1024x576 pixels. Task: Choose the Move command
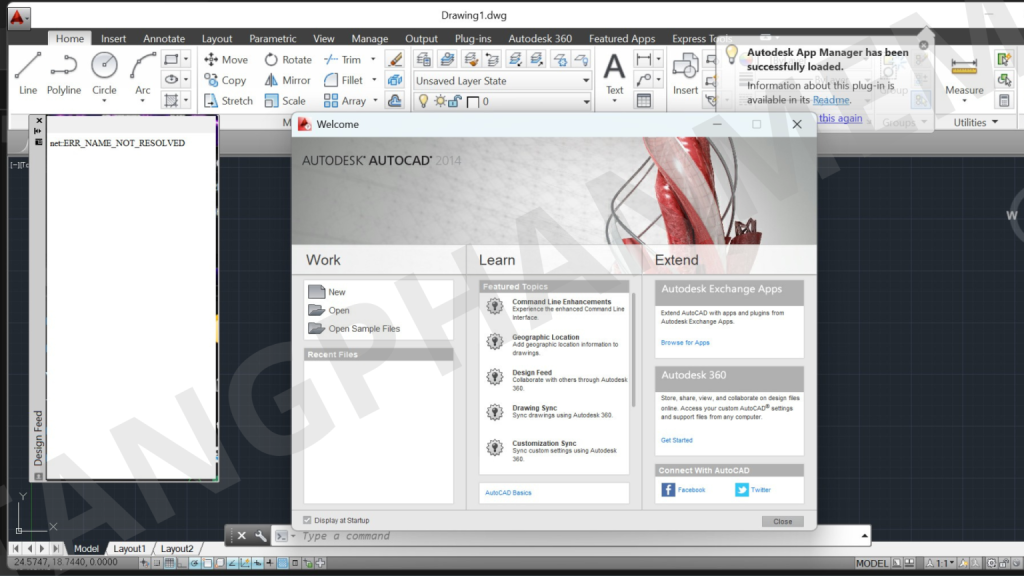coord(226,60)
